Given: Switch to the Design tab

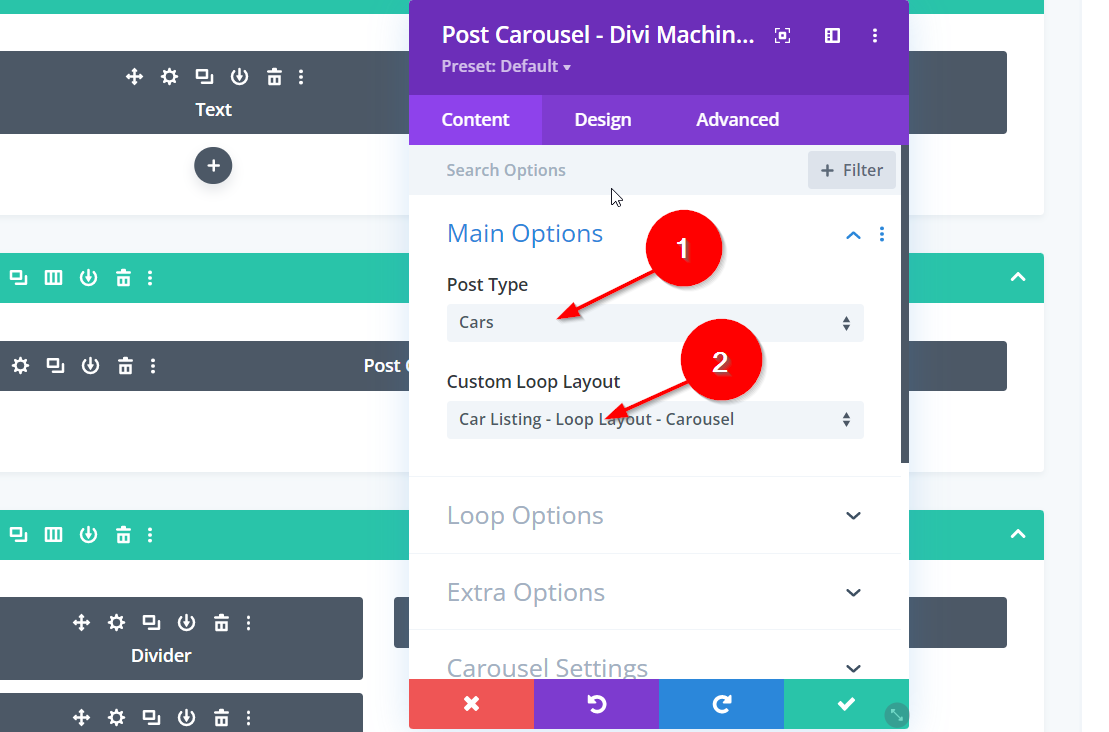Looking at the screenshot, I should (x=602, y=120).
